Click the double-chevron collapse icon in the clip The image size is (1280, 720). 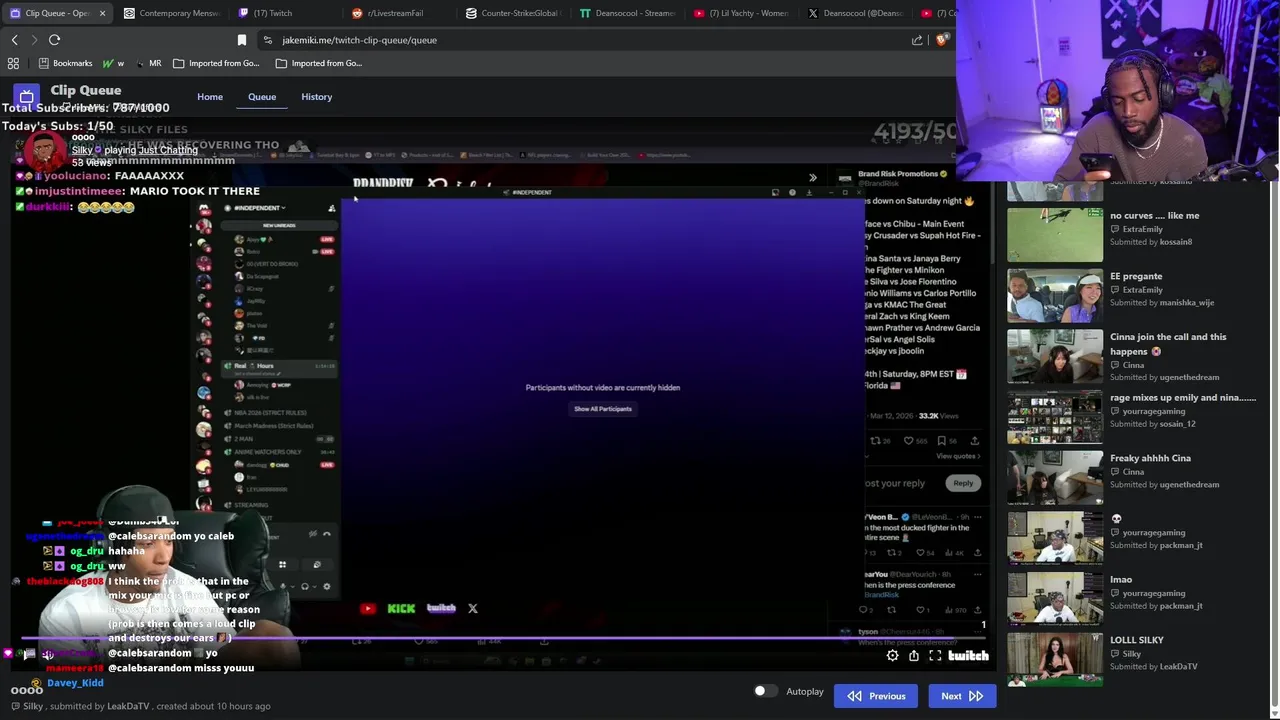coord(813,178)
